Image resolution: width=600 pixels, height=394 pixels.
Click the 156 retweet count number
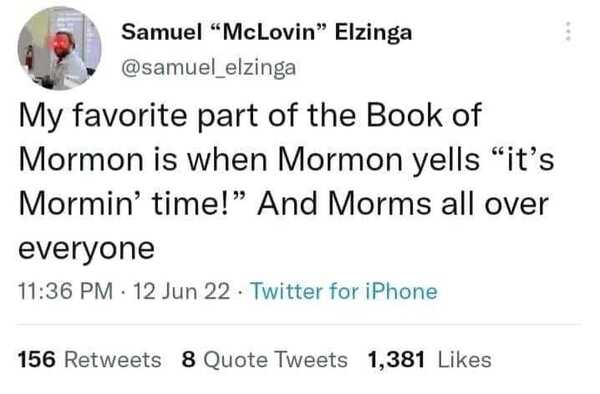coord(37,360)
